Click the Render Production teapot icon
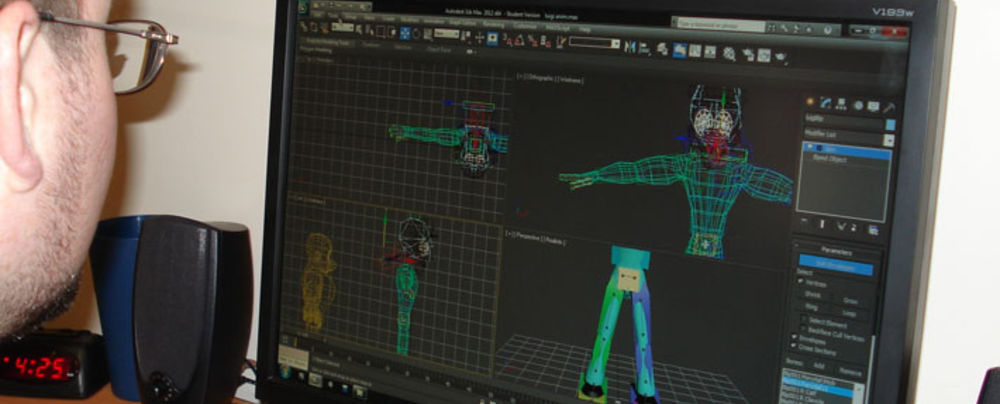Viewport: 1000px width, 404px height. 780,57
